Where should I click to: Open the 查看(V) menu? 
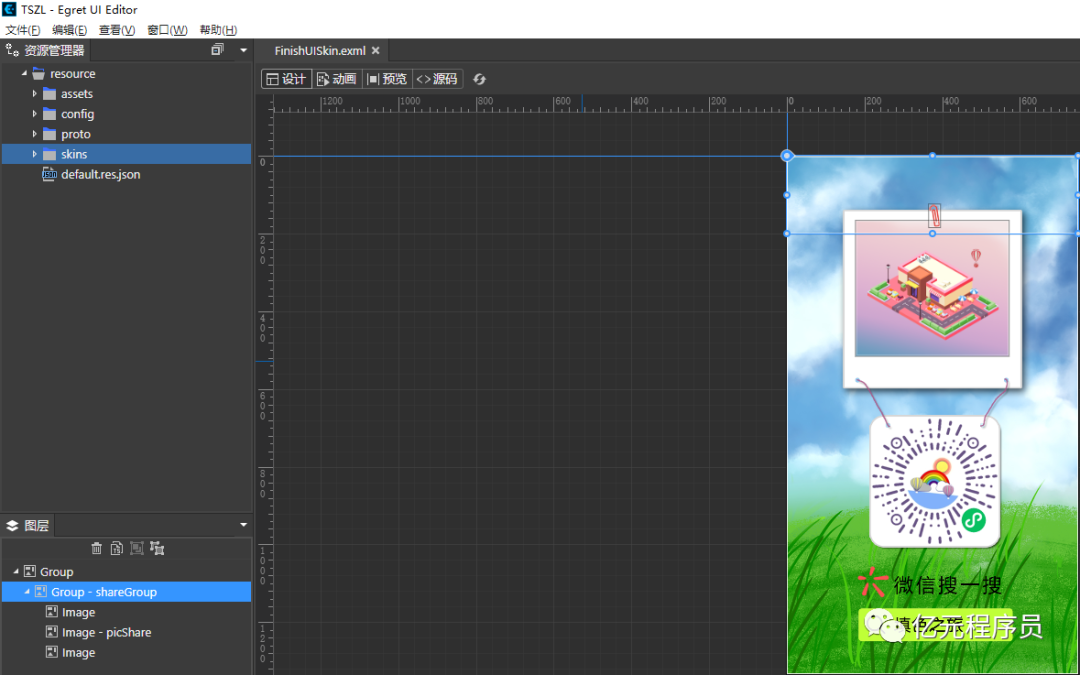pyautogui.click(x=117, y=30)
